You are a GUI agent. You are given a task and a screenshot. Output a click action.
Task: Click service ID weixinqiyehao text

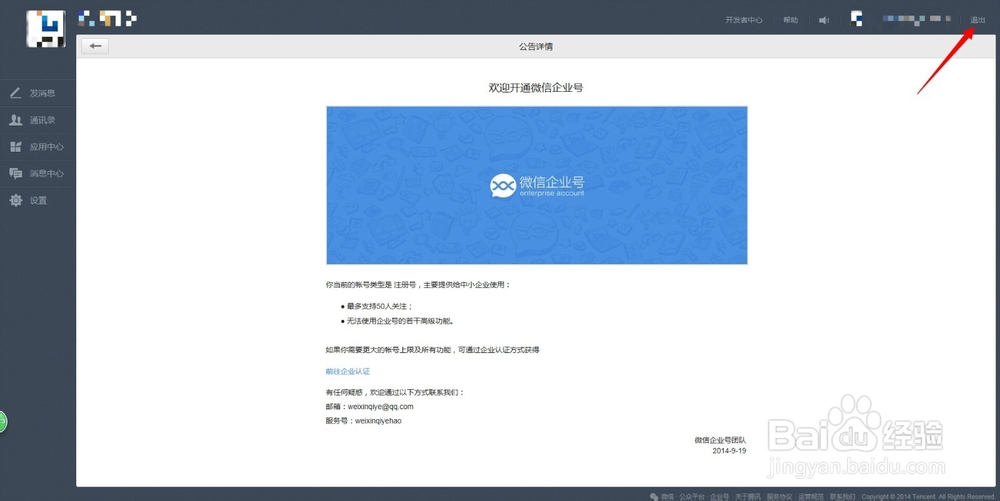point(378,421)
